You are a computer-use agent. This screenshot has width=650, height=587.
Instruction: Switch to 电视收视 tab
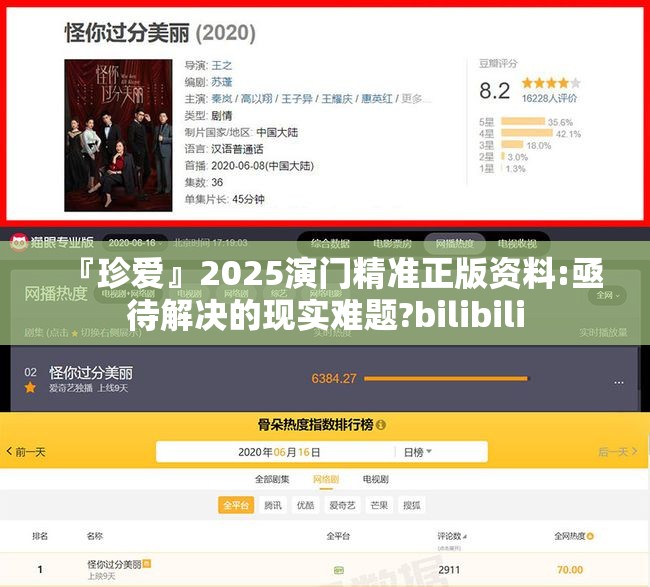pos(517,243)
